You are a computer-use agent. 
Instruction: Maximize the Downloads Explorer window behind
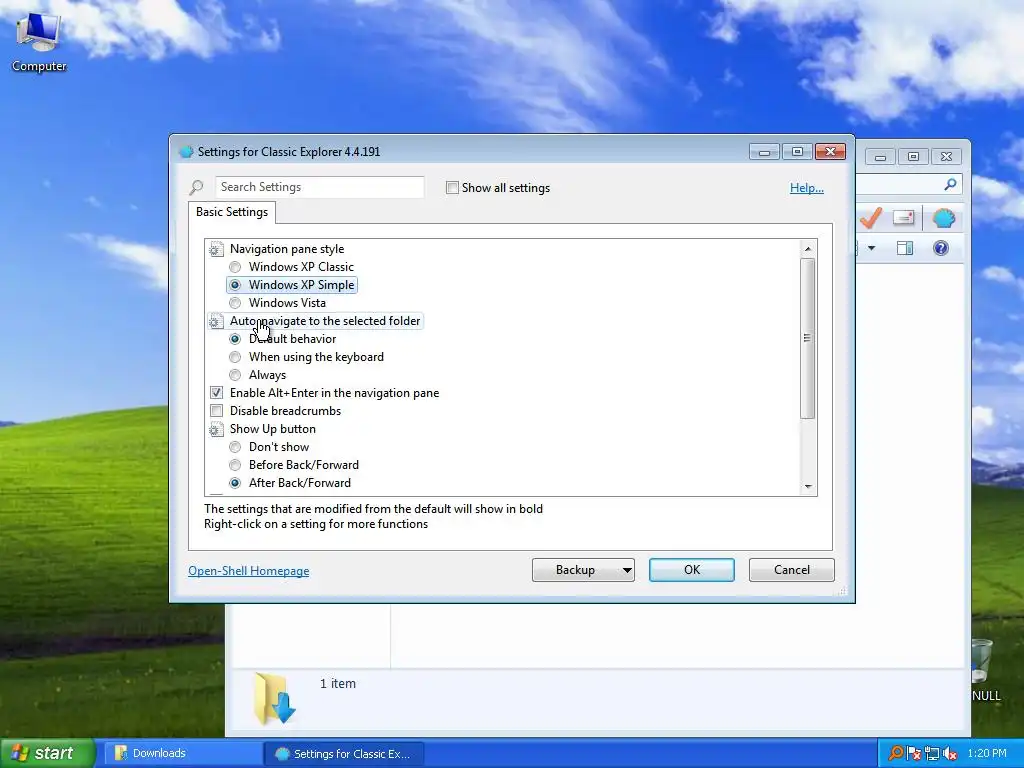[x=913, y=157]
